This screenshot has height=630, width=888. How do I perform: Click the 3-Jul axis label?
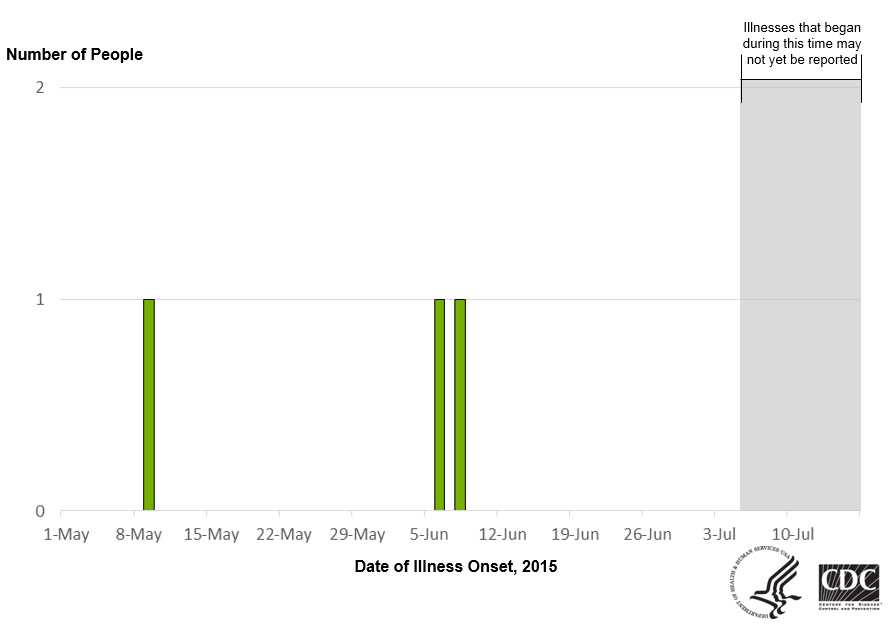(718, 534)
